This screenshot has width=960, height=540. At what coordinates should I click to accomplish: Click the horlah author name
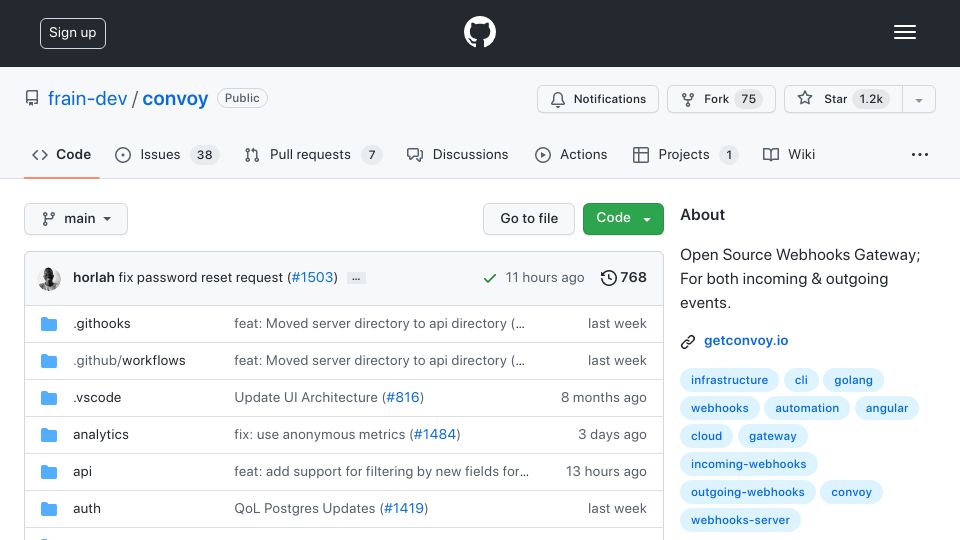coord(94,277)
